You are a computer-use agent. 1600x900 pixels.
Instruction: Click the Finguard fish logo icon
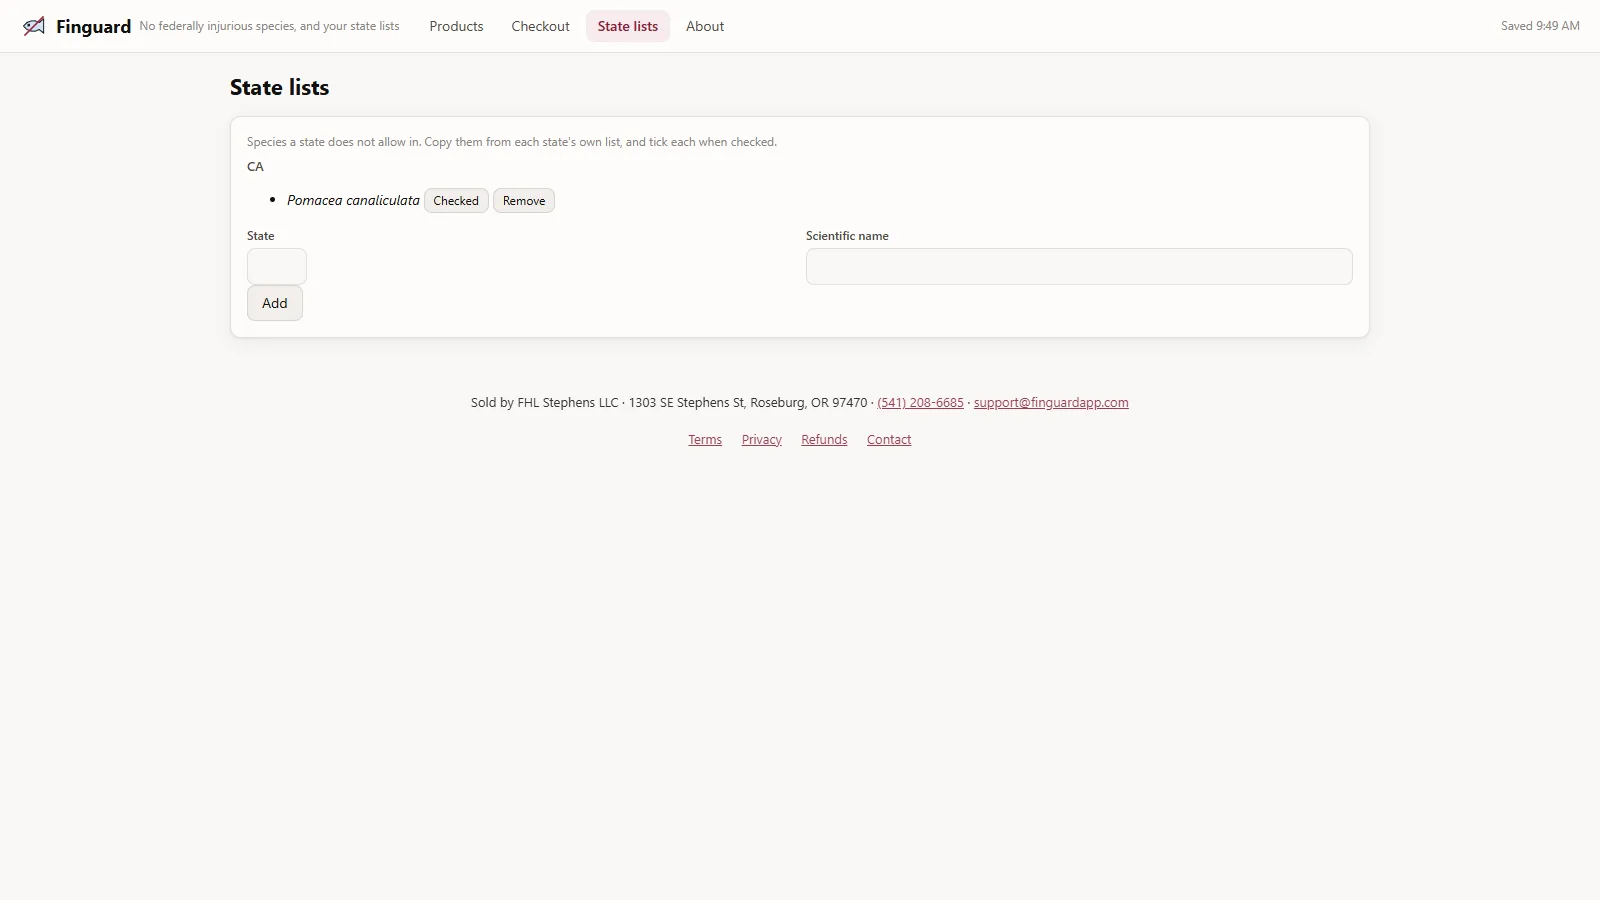tap(34, 26)
